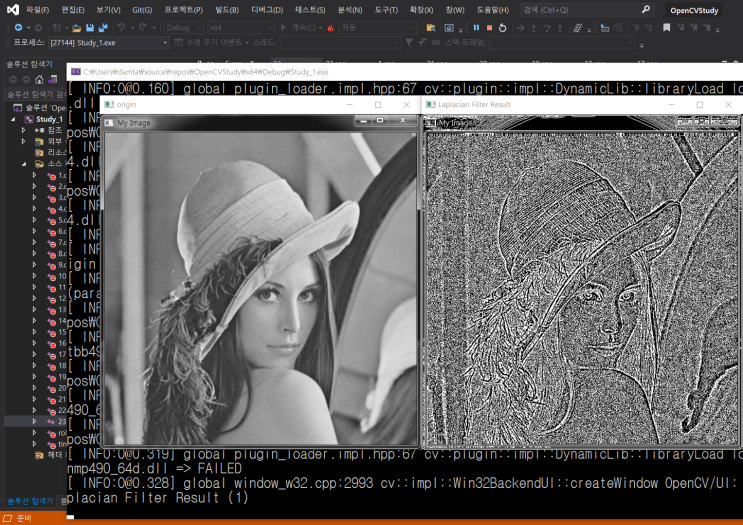Open the 디버그(D) menu
Image resolution: width=743 pixels, height=525 pixels.
[267, 10]
